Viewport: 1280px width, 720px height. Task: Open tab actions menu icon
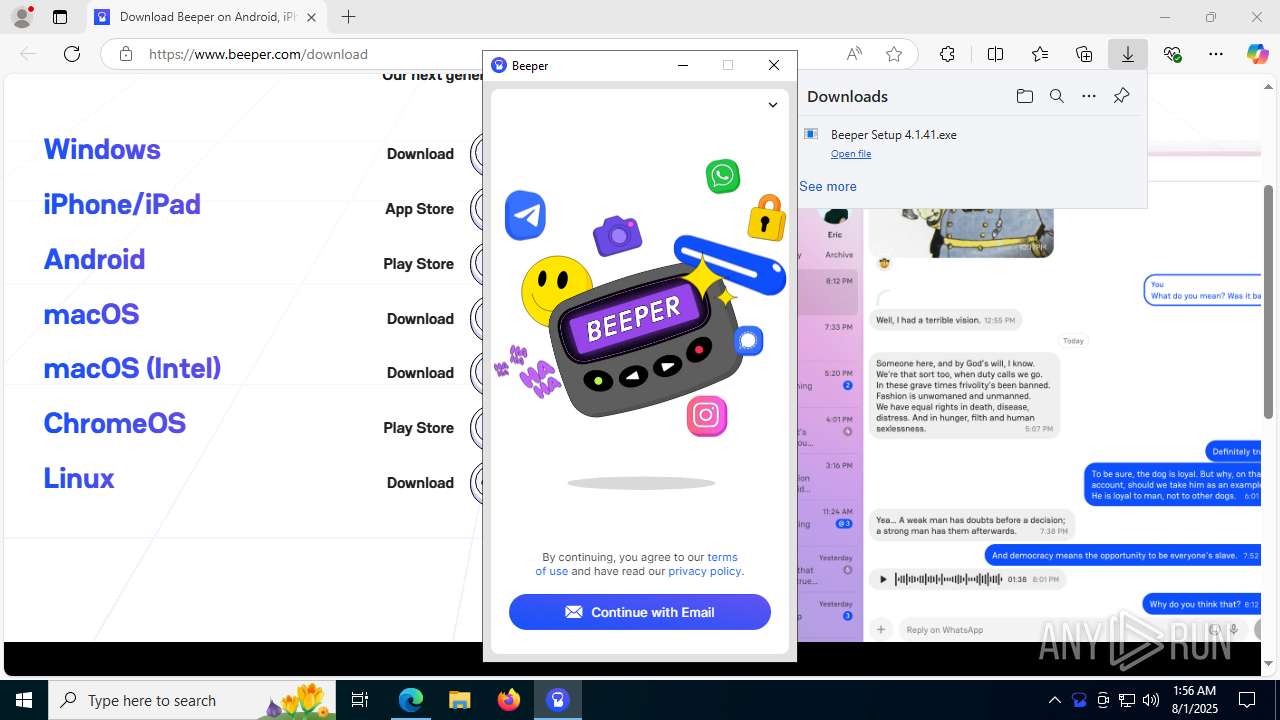[60, 17]
